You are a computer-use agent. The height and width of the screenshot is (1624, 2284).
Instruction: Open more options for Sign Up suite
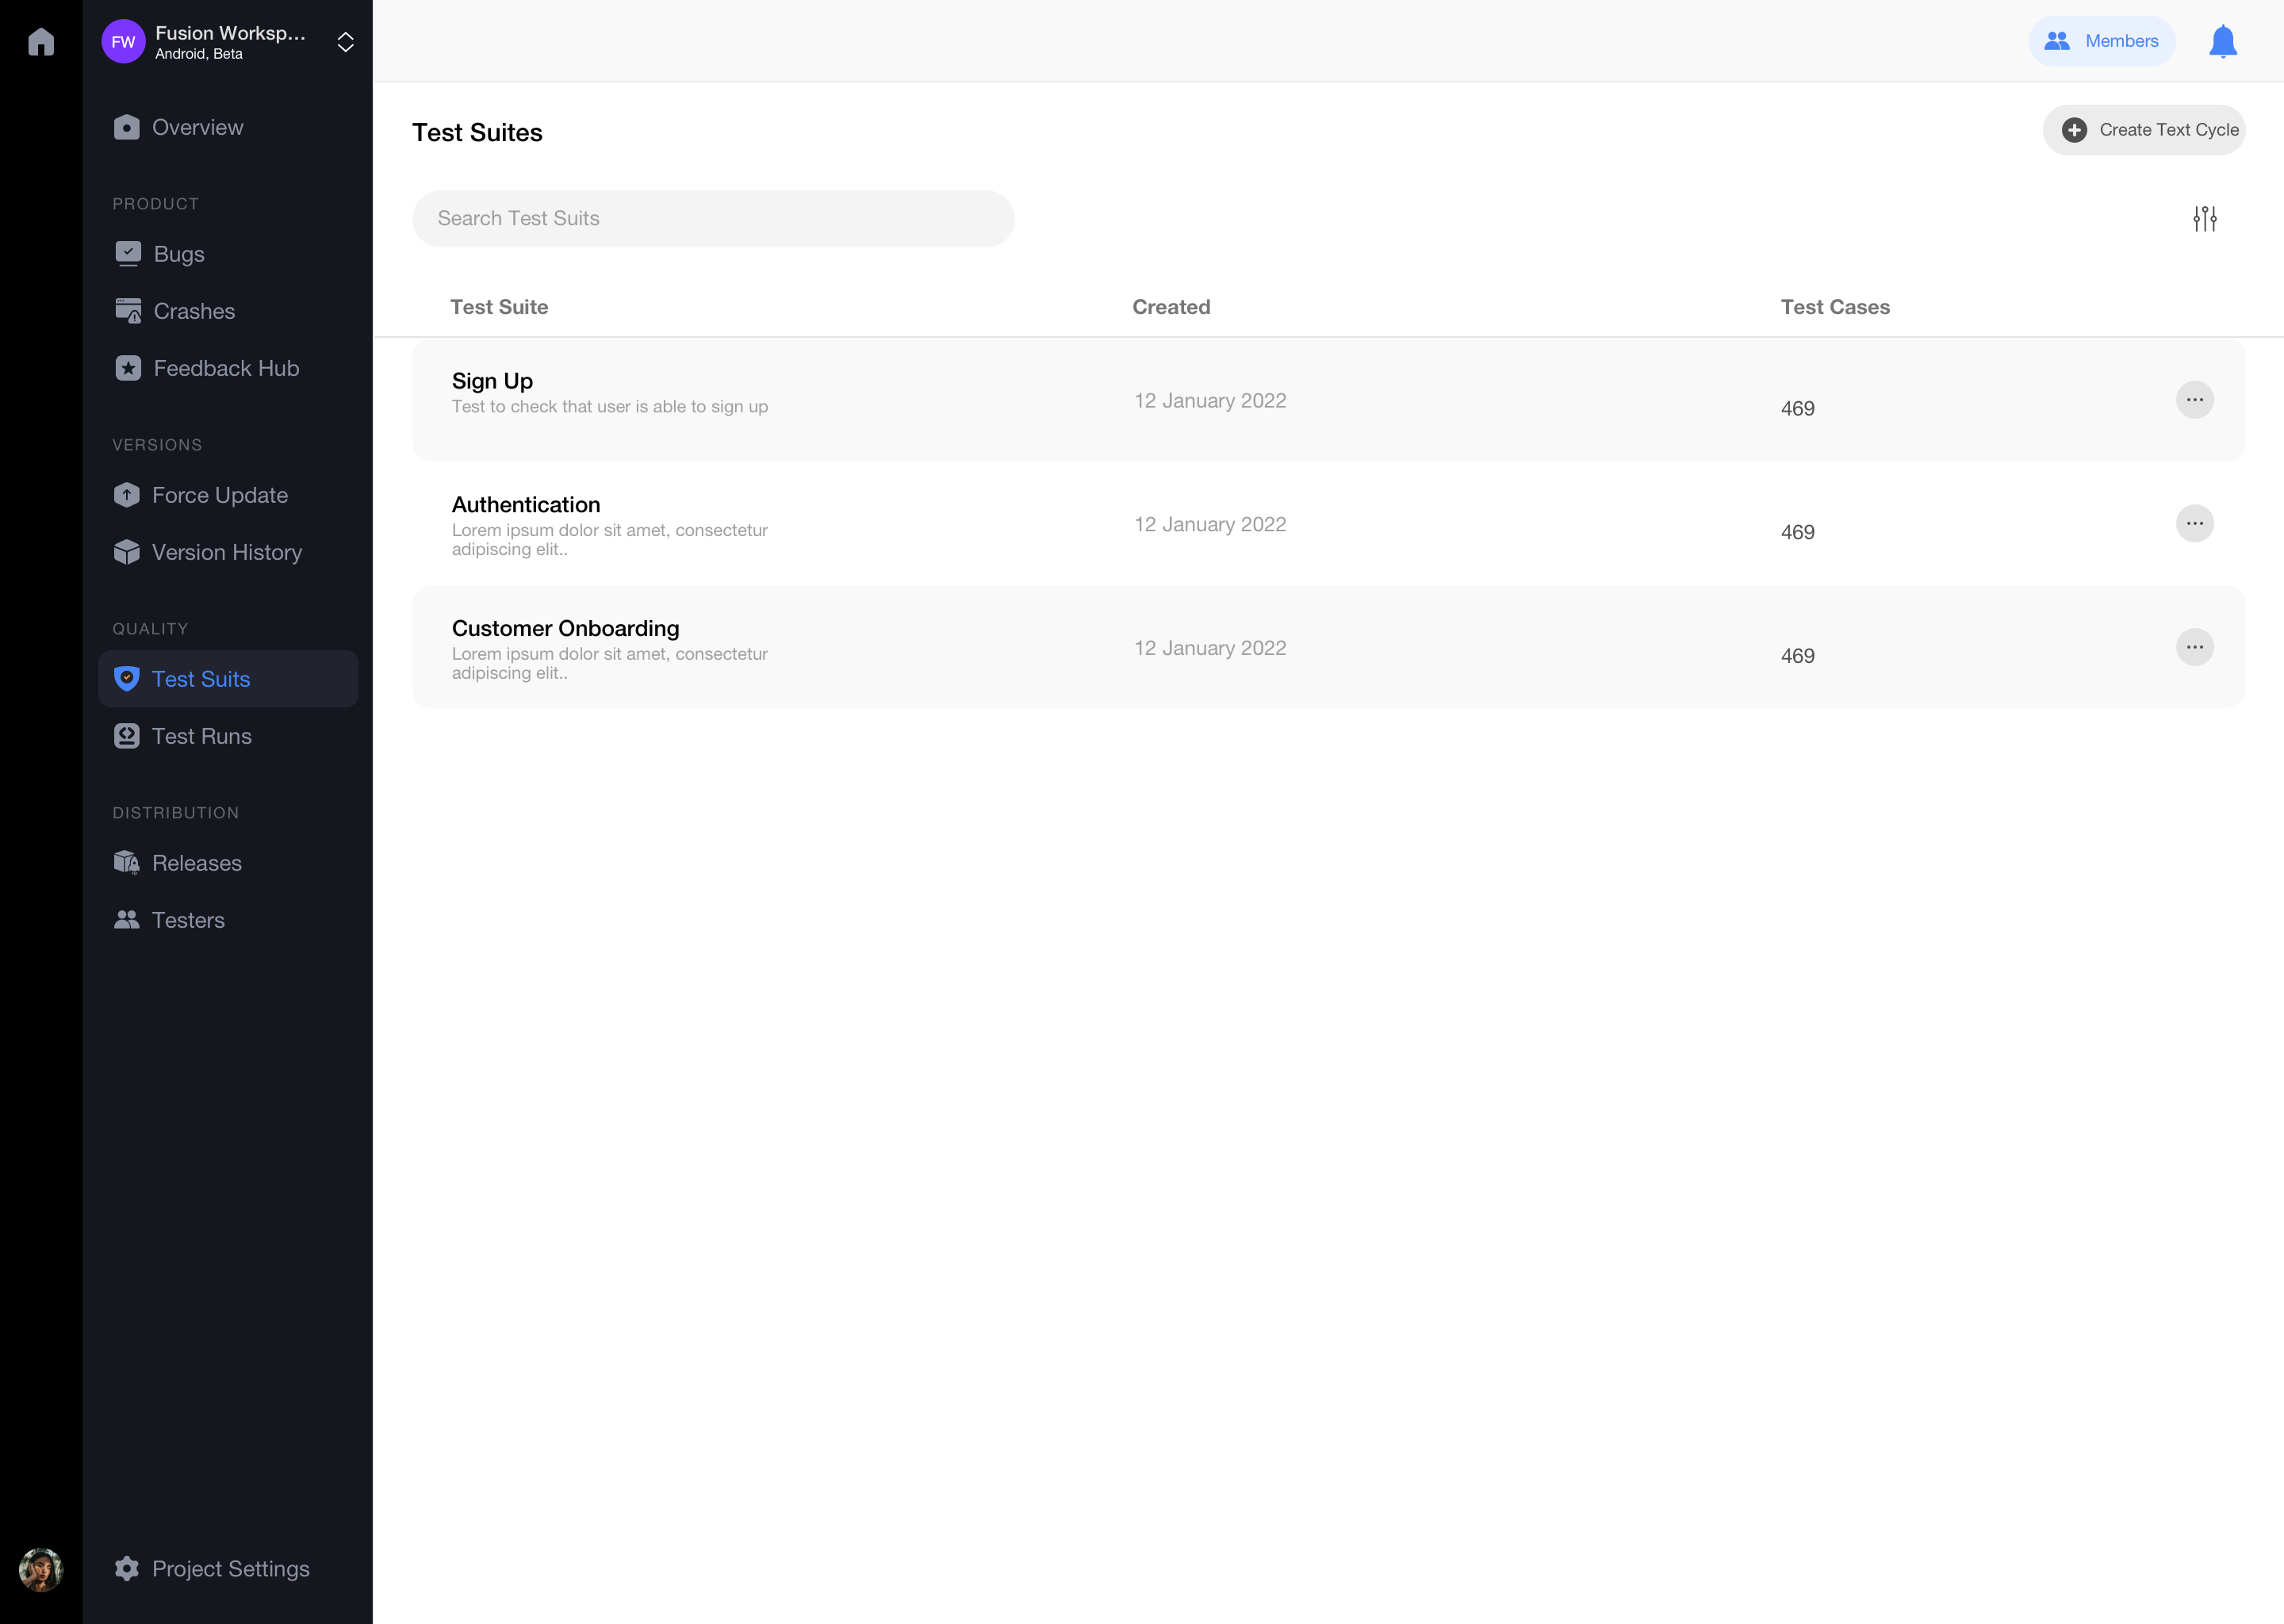point(2194,400)
